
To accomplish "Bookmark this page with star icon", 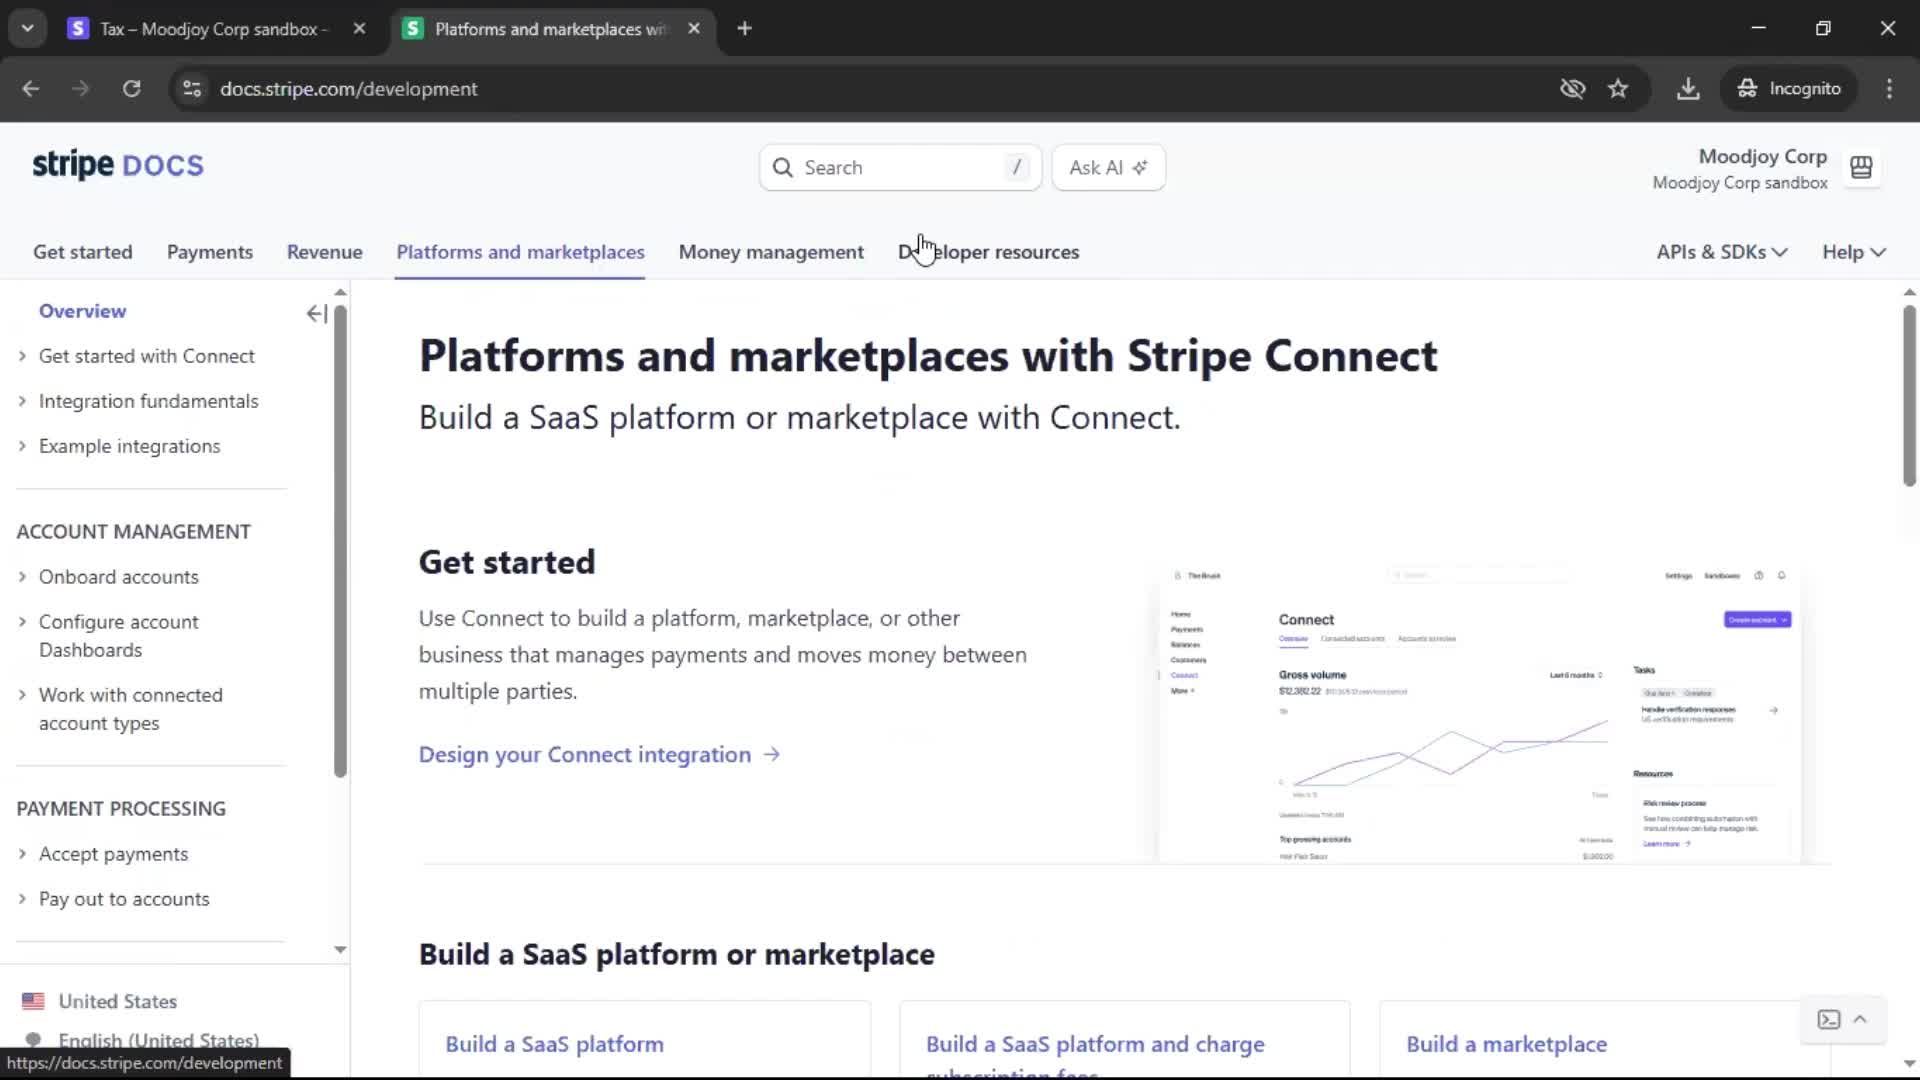I will pyautogui.click(x=1618, y=89).
